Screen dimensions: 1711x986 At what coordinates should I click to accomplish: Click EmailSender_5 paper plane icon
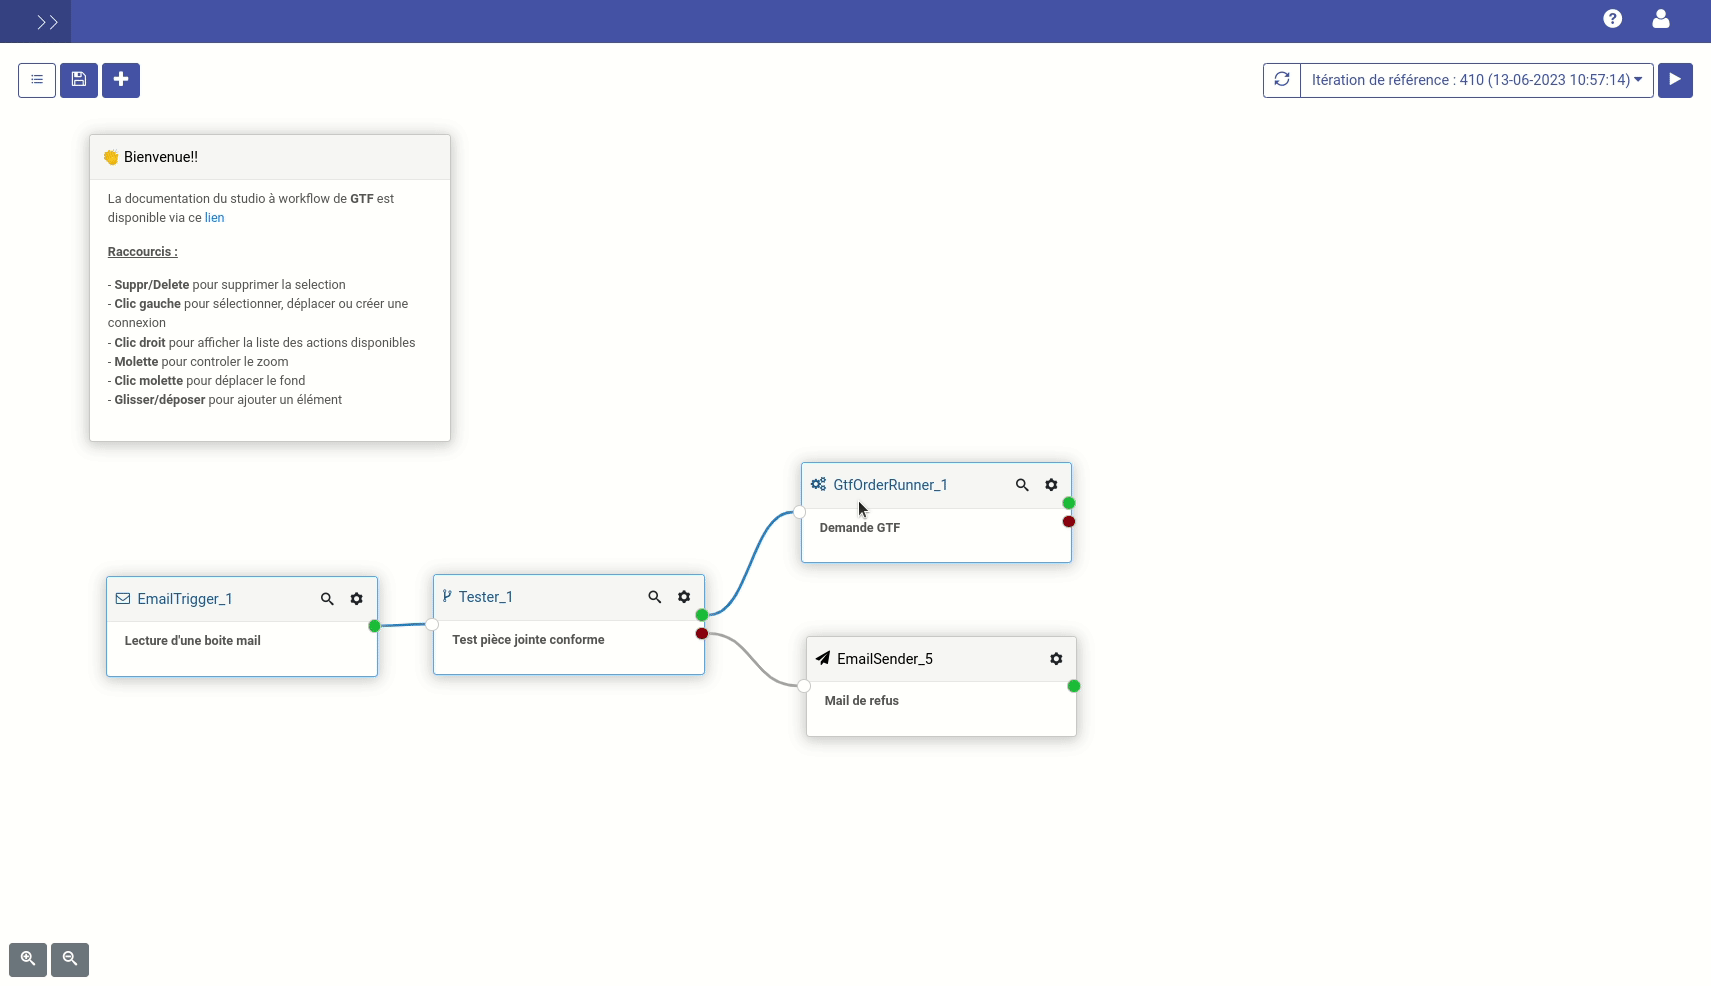pos(823,658)
